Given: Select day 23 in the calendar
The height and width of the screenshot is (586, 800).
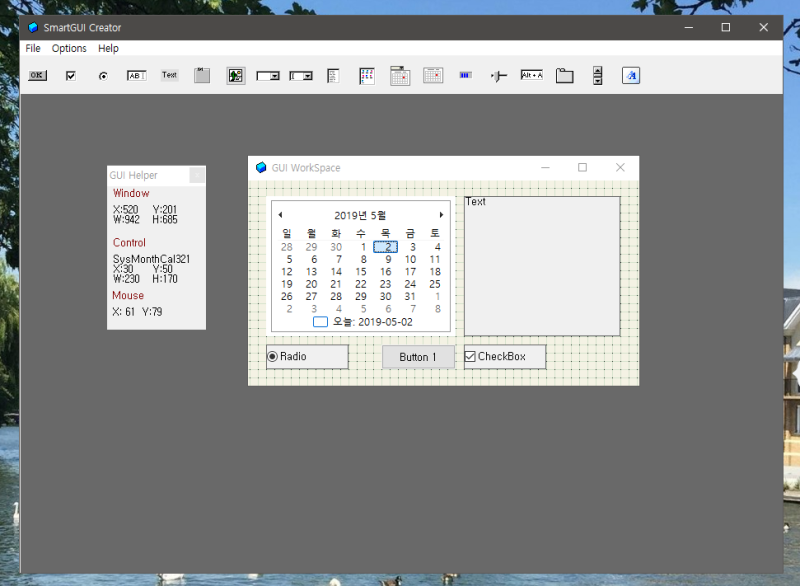Looking at the screenshot, I should 385,284.
